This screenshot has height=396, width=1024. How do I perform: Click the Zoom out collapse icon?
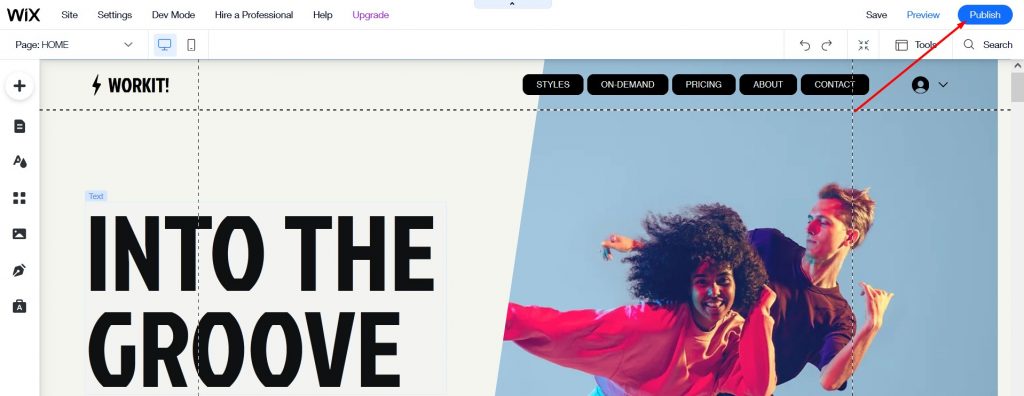864,45
